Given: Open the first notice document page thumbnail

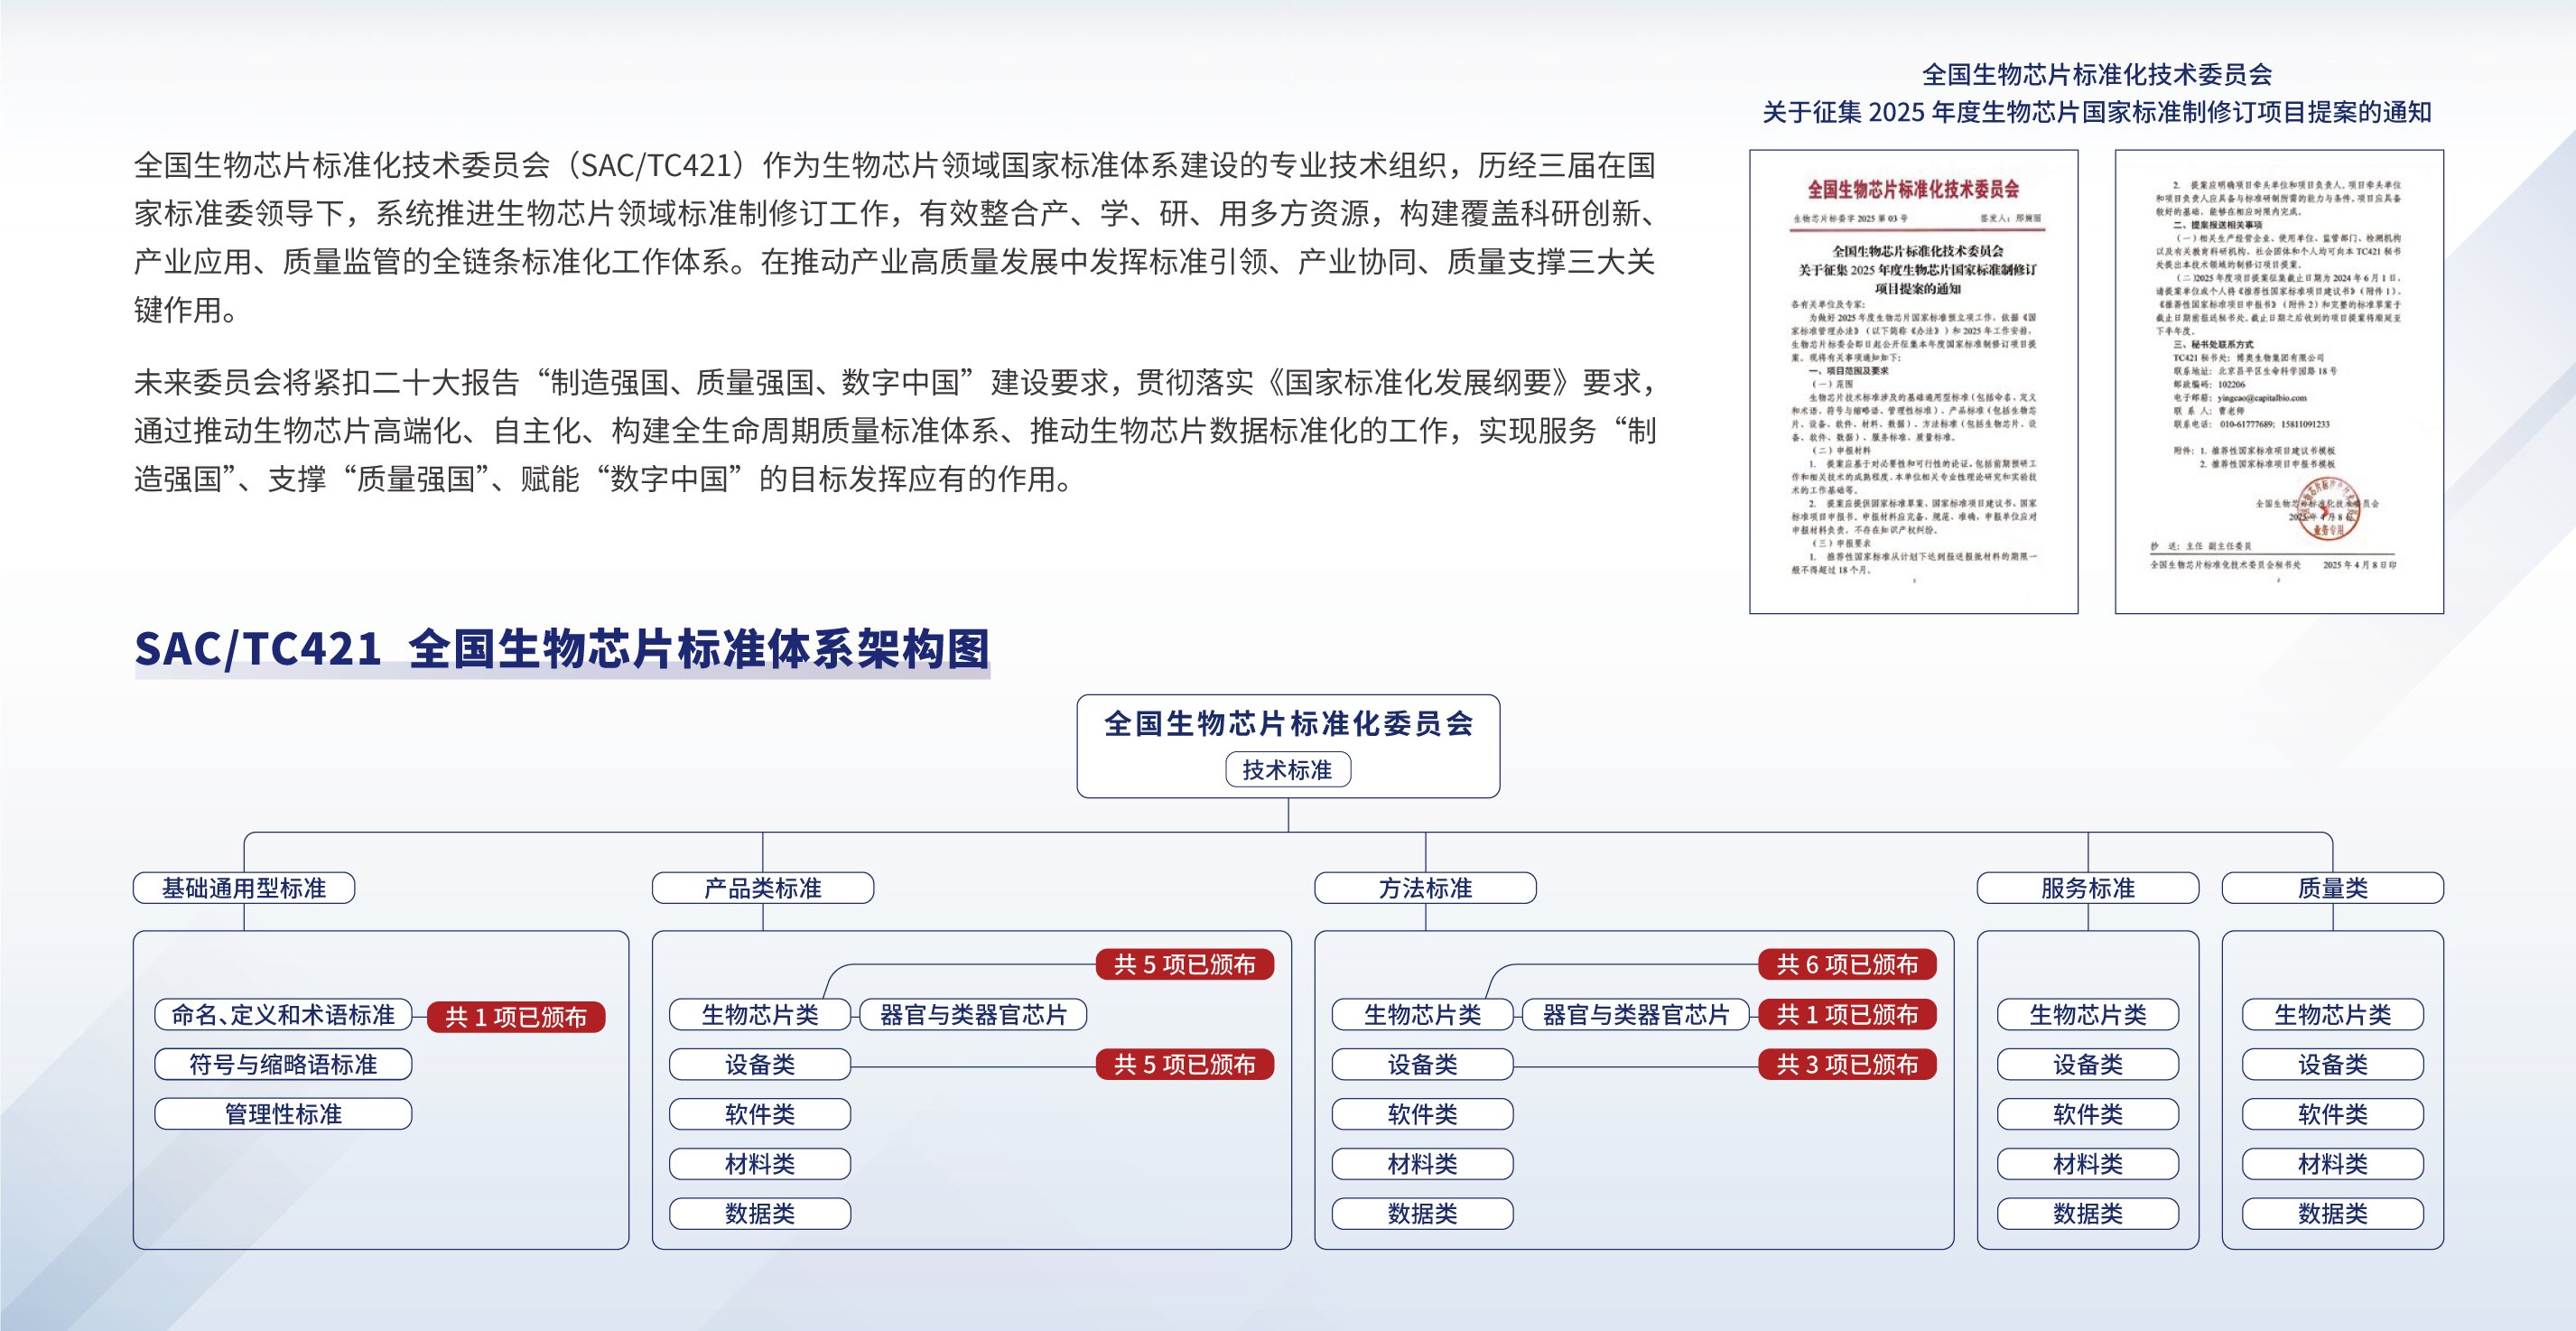Looking at the screenshot, I should (1913, 382).
